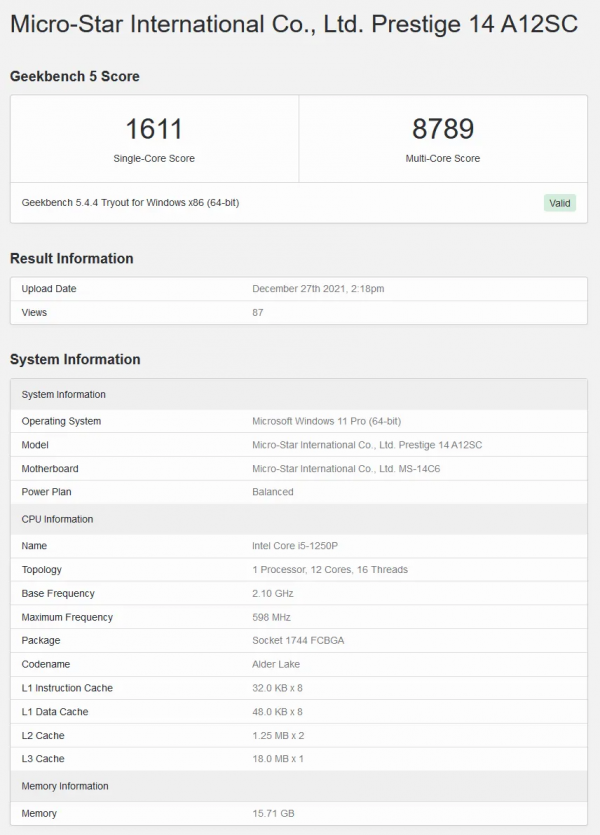600x835 pixels.
Task: Click the L3 Cache label
Action: point(43,758)
